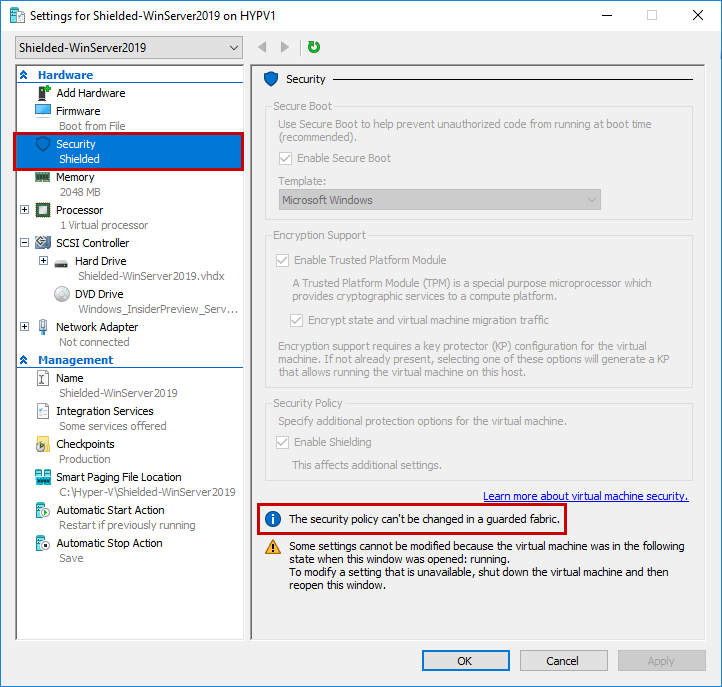This screenshot has height=687, width=722.
Task: Click the Memory chip icon
Action: (43, 177)
